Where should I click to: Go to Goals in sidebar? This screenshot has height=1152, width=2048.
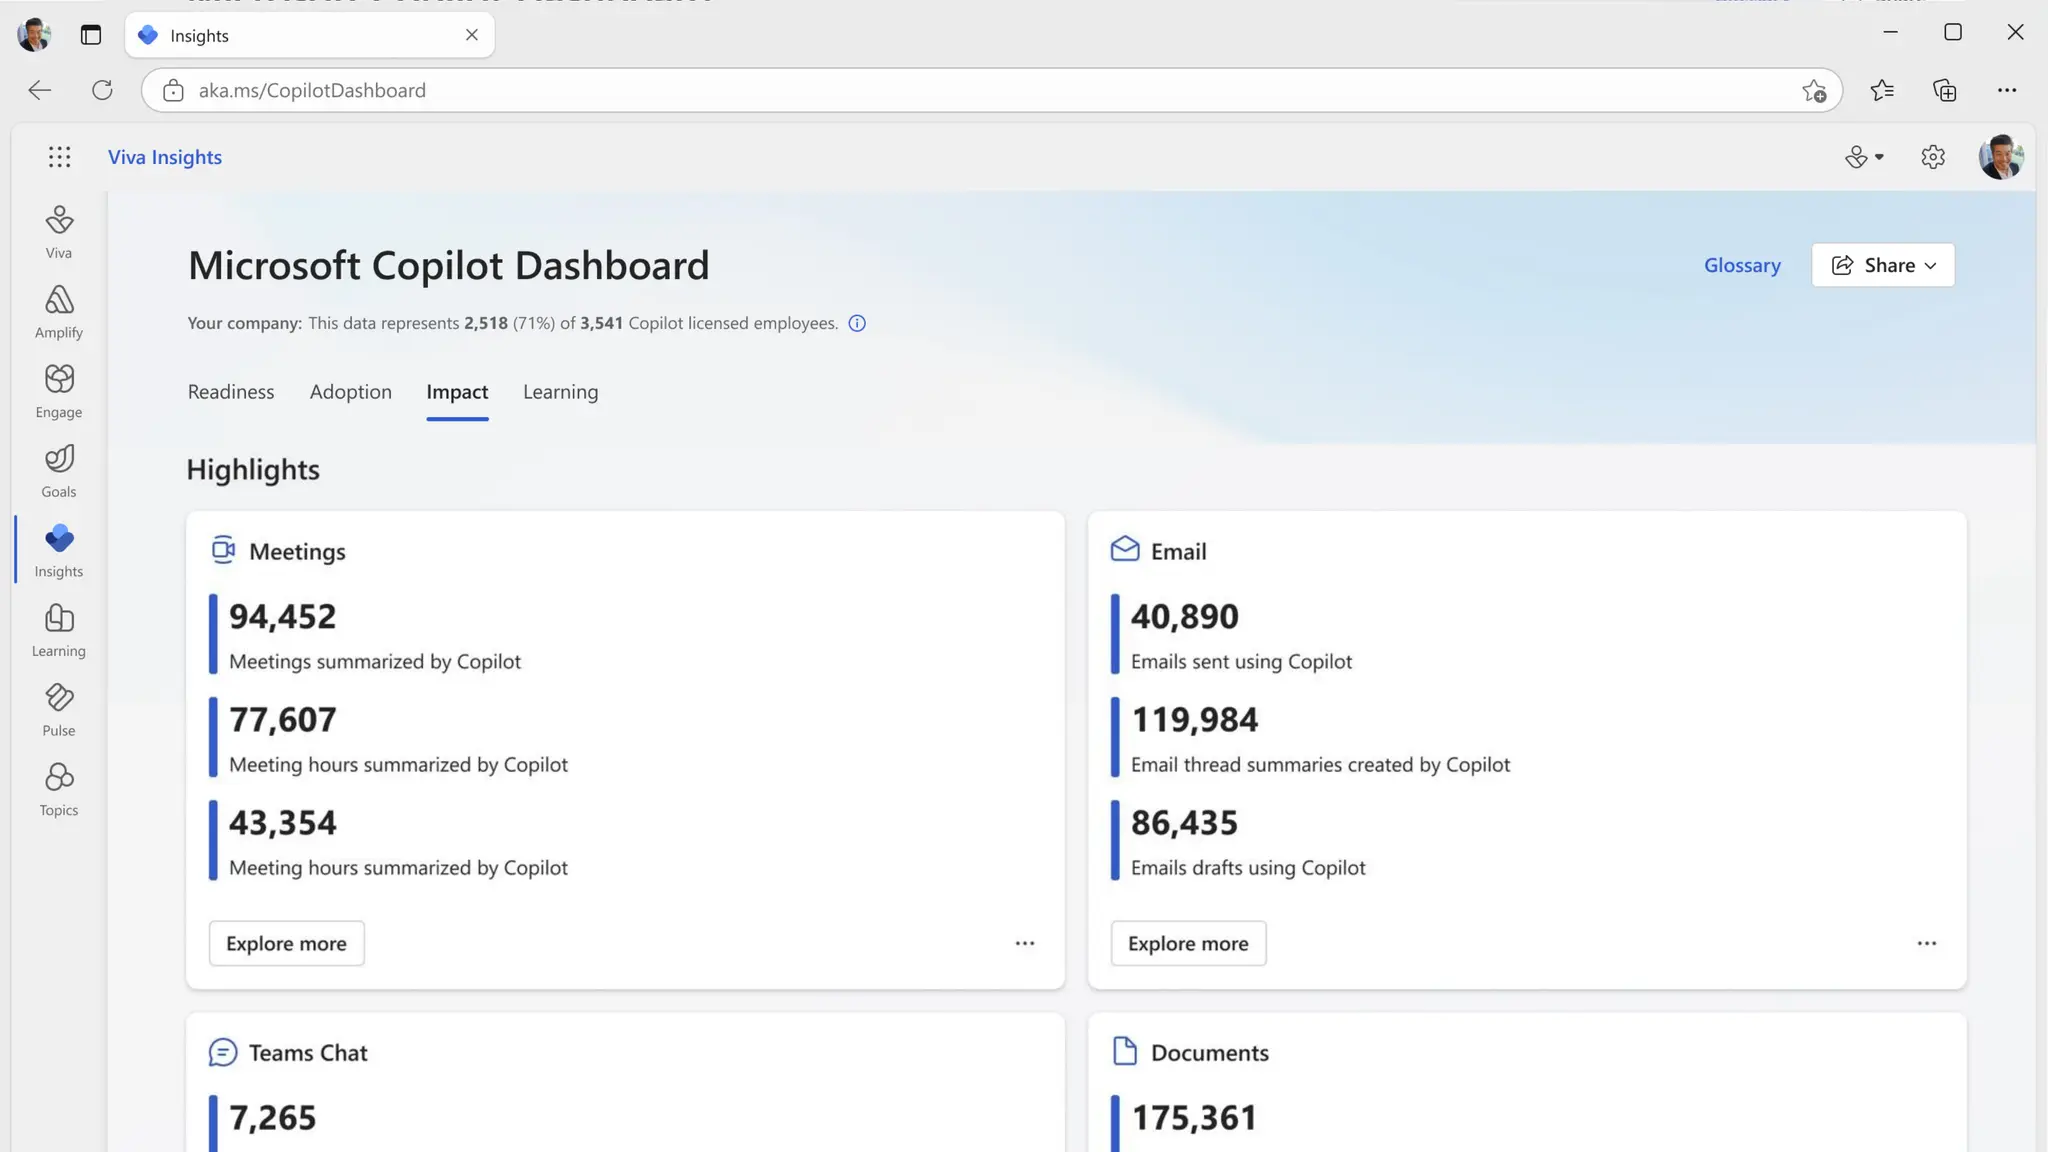(59, 470)
